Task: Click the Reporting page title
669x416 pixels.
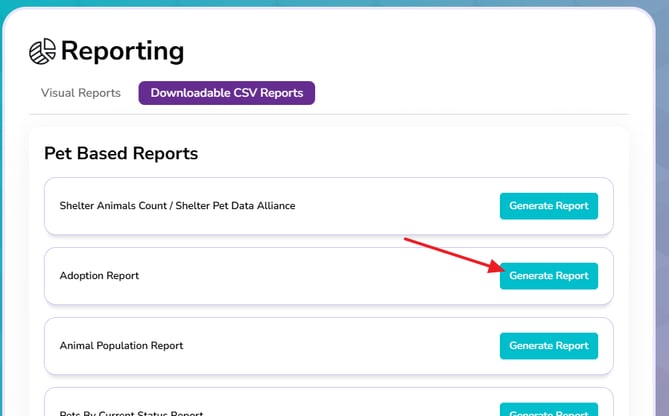Action: click(x=122, y=51)
